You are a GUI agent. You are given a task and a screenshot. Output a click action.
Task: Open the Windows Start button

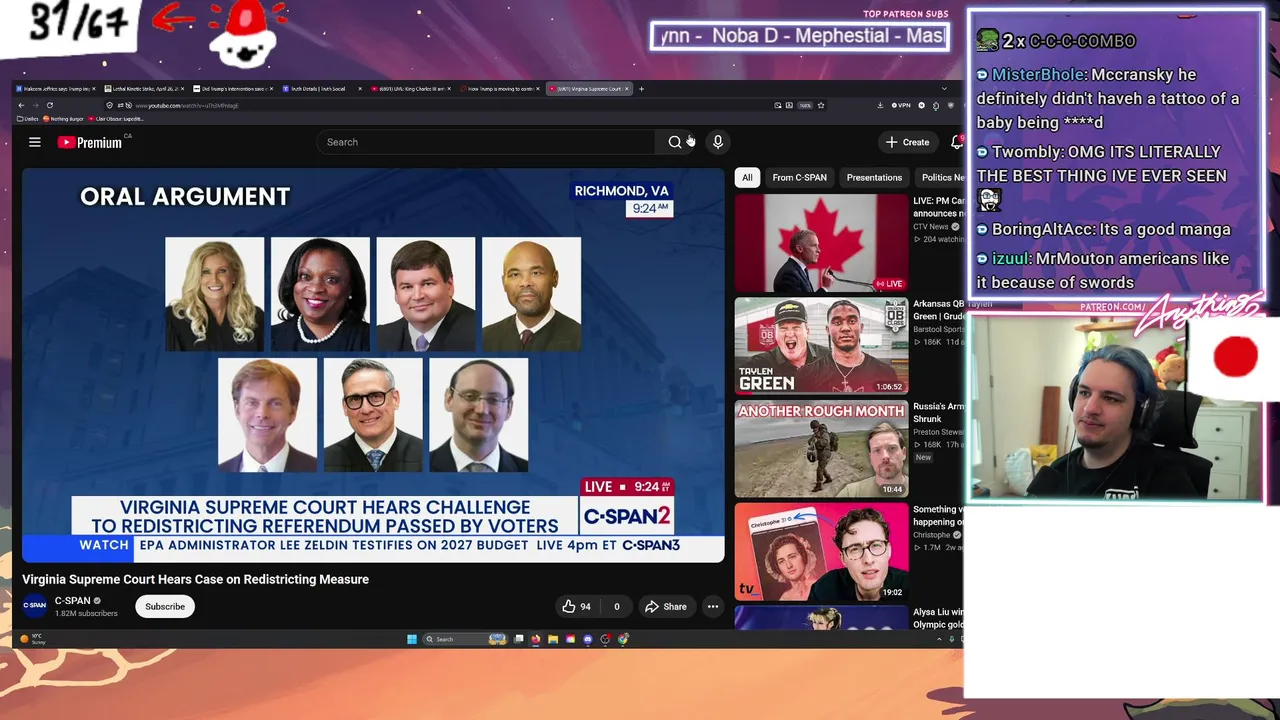click(x=412, y=639)
